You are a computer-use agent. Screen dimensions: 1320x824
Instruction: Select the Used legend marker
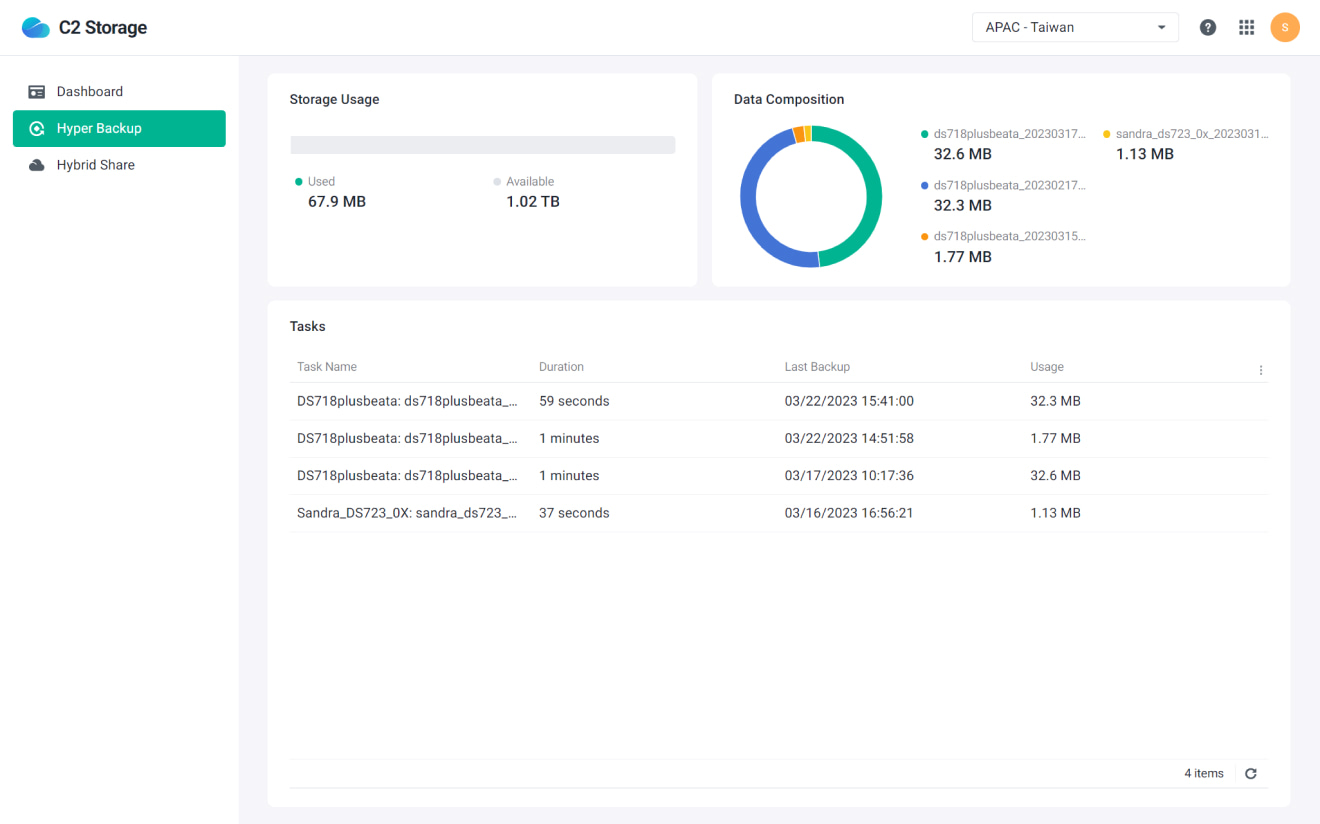297,181
